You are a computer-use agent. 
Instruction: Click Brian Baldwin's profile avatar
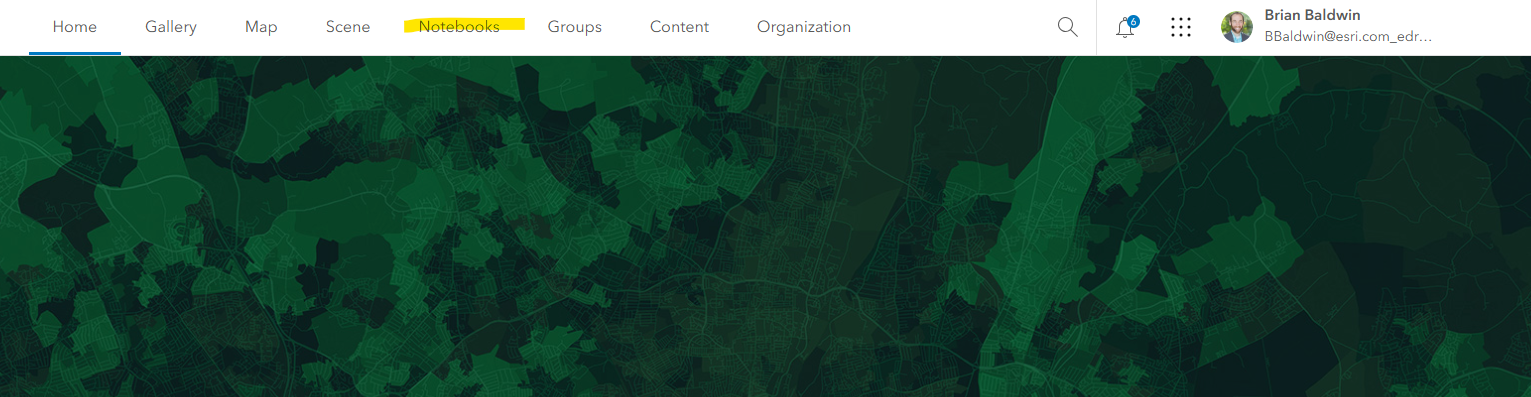tap(1237, 27)
